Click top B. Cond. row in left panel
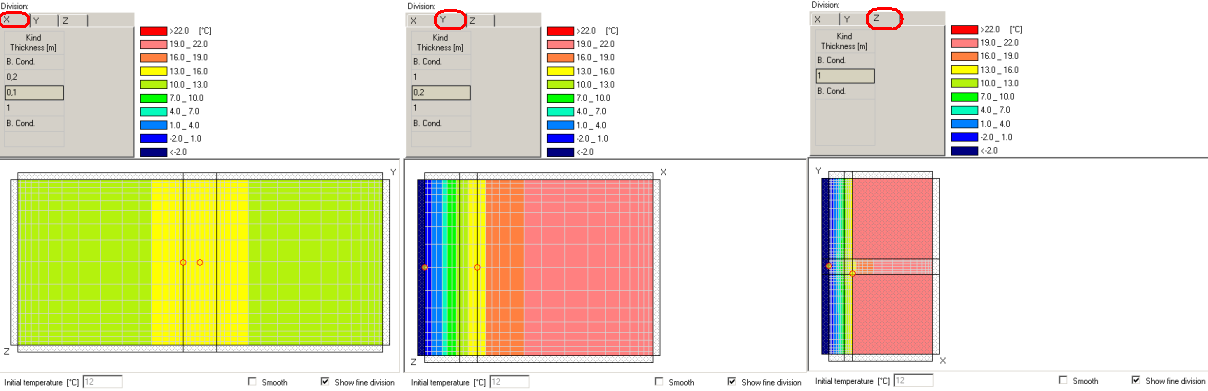This screenshot has height=391, width=1208. 34,62
